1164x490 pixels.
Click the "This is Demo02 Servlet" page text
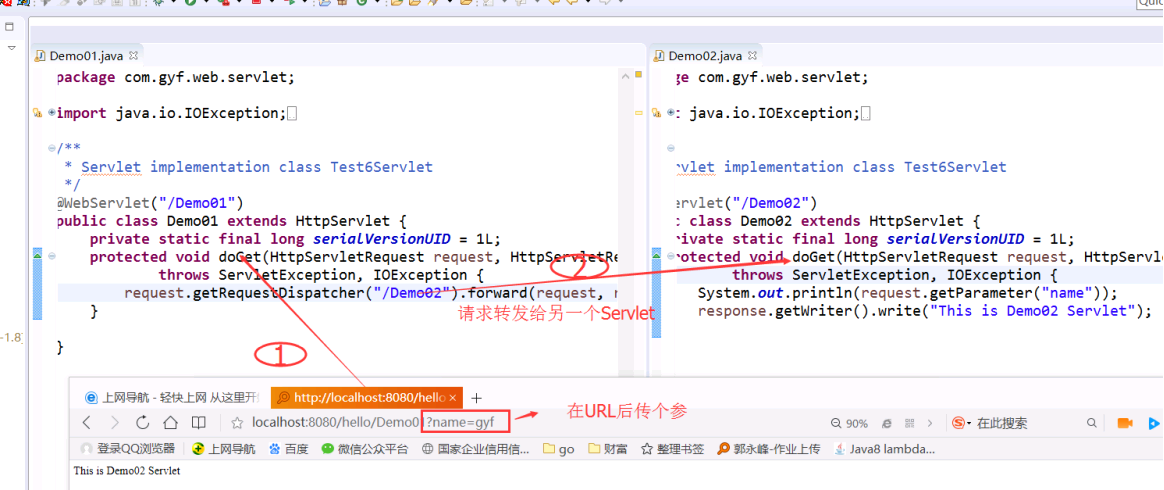[x=126, y=471]
